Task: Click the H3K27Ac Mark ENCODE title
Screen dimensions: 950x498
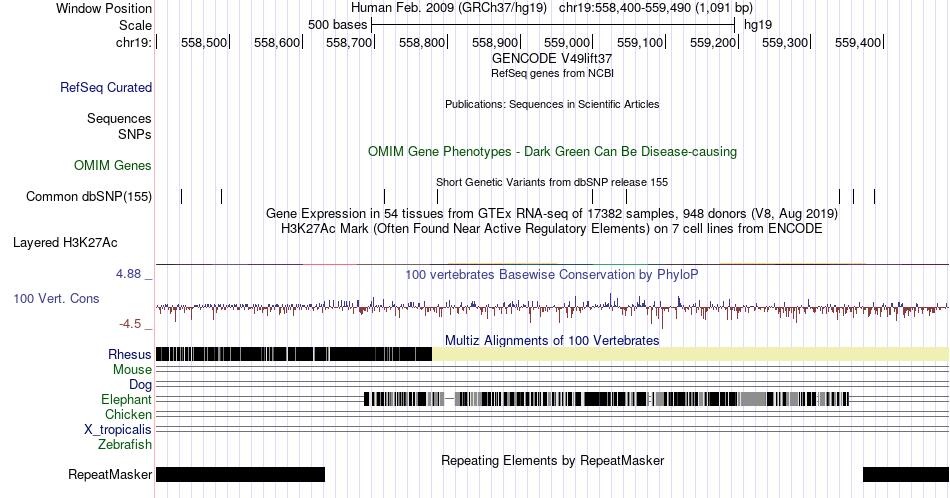Action: 552,228
